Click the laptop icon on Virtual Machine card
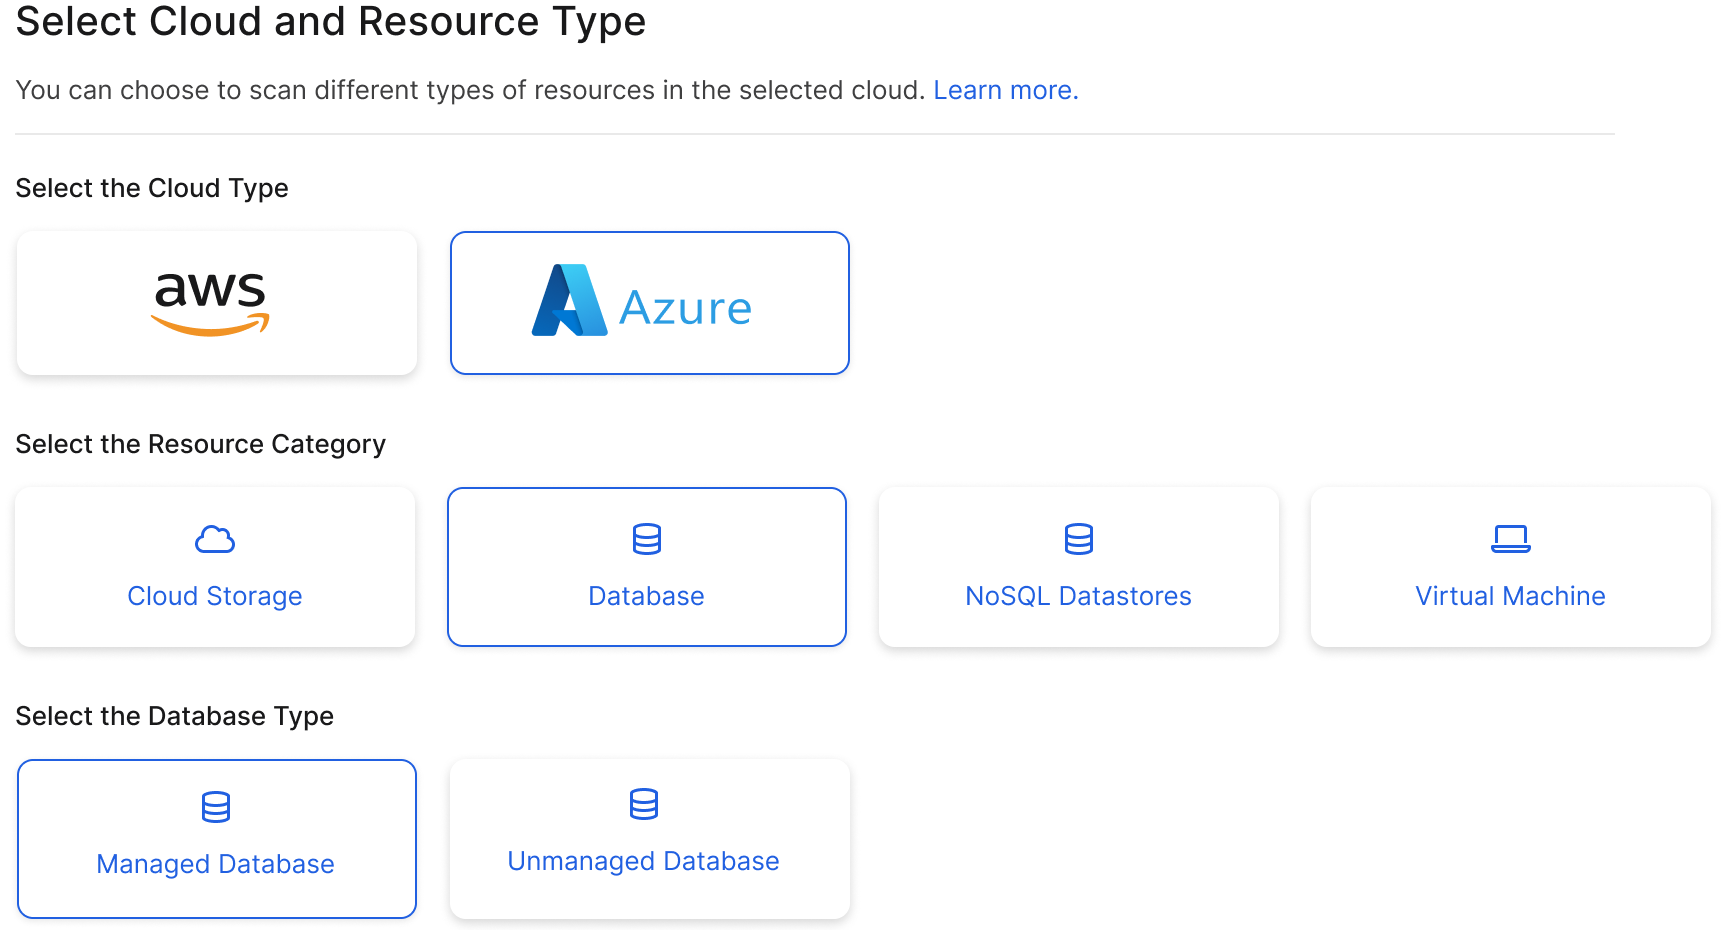The width and height of the screenshot is (1726, 939). click(1510, 539)
